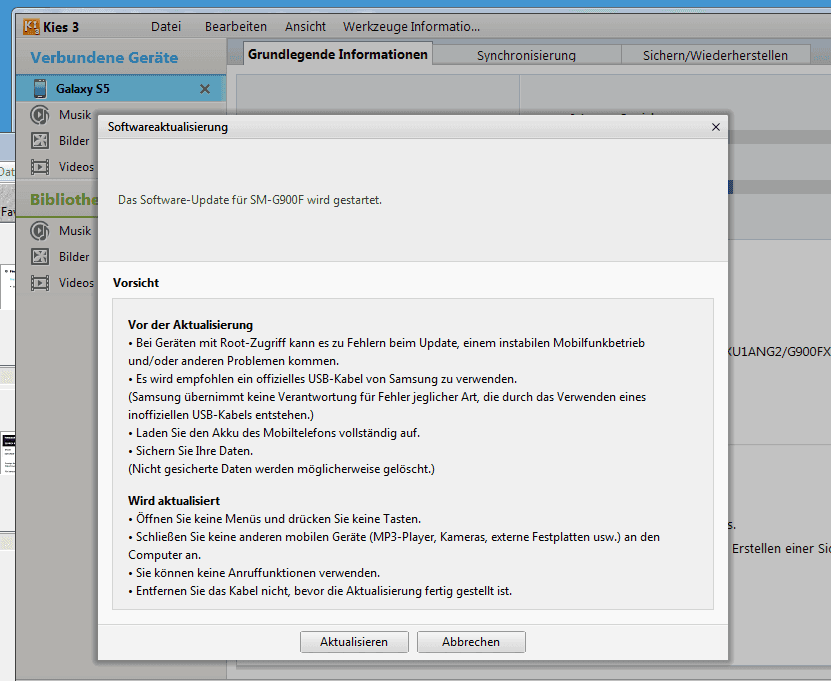Click the Aktualisieren button
The width and height of the screenshot is (831, 681).
coord(354,642)
